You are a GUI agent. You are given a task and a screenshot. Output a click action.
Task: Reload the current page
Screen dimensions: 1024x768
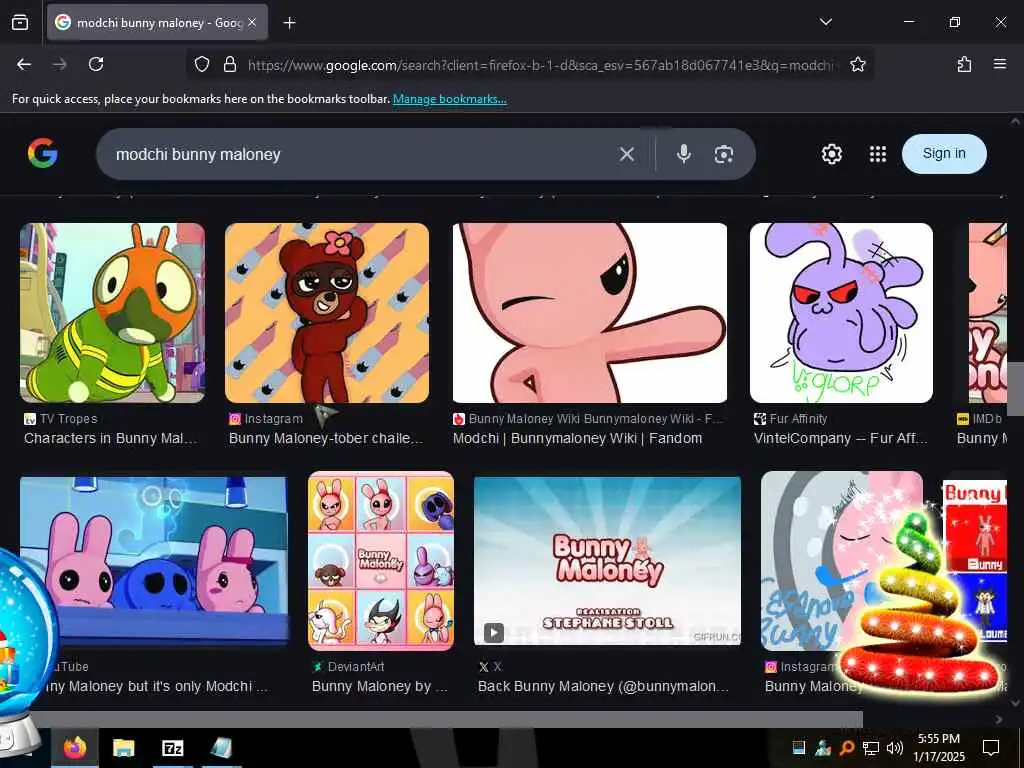tap(96, 64)
